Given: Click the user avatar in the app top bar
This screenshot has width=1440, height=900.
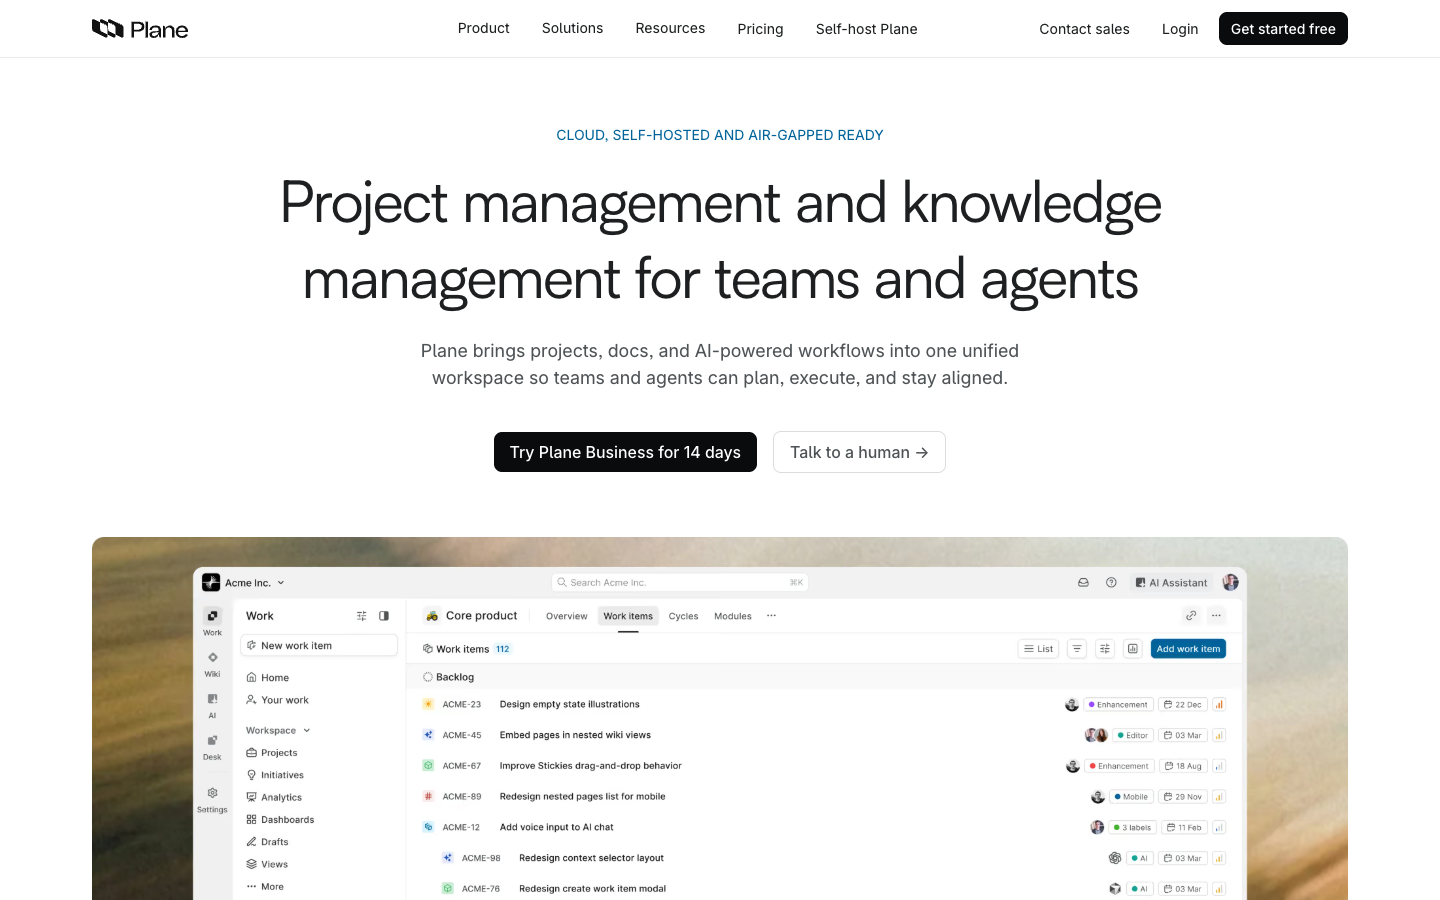Looking at the screenshot, I should point(1230,582).
